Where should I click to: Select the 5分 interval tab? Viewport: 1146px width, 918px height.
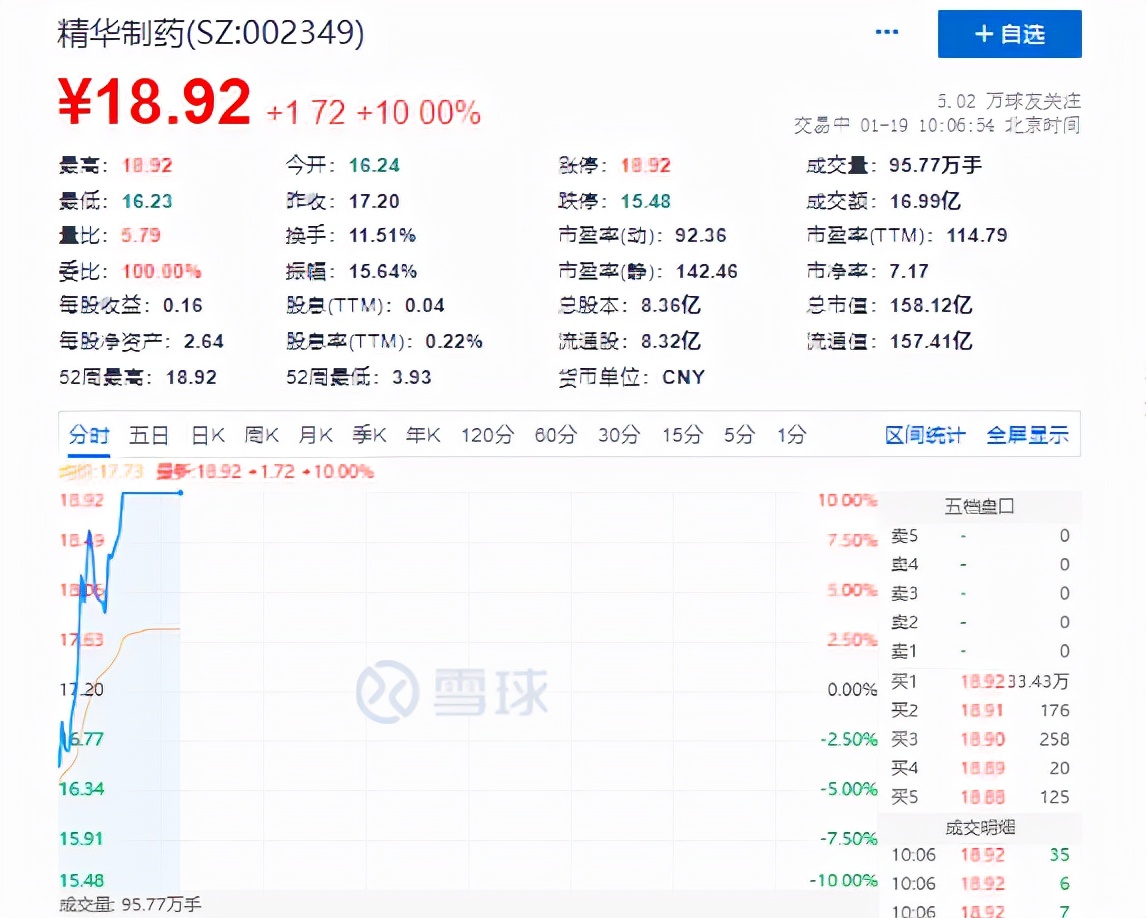point(740,435)
